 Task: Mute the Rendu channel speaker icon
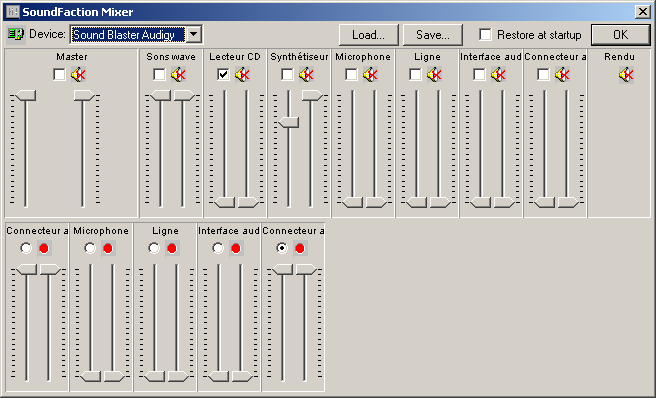click(626, 75)
